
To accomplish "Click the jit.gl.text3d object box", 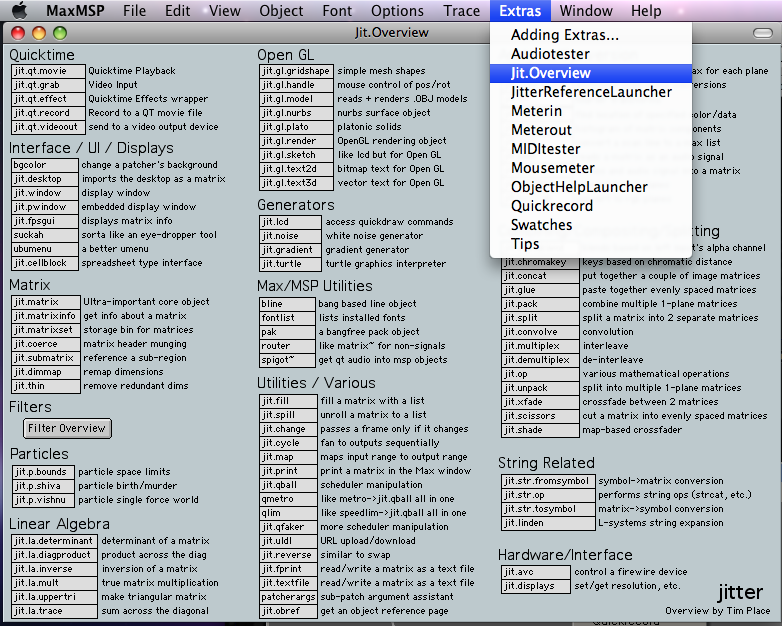I will (x=296, y=183).
